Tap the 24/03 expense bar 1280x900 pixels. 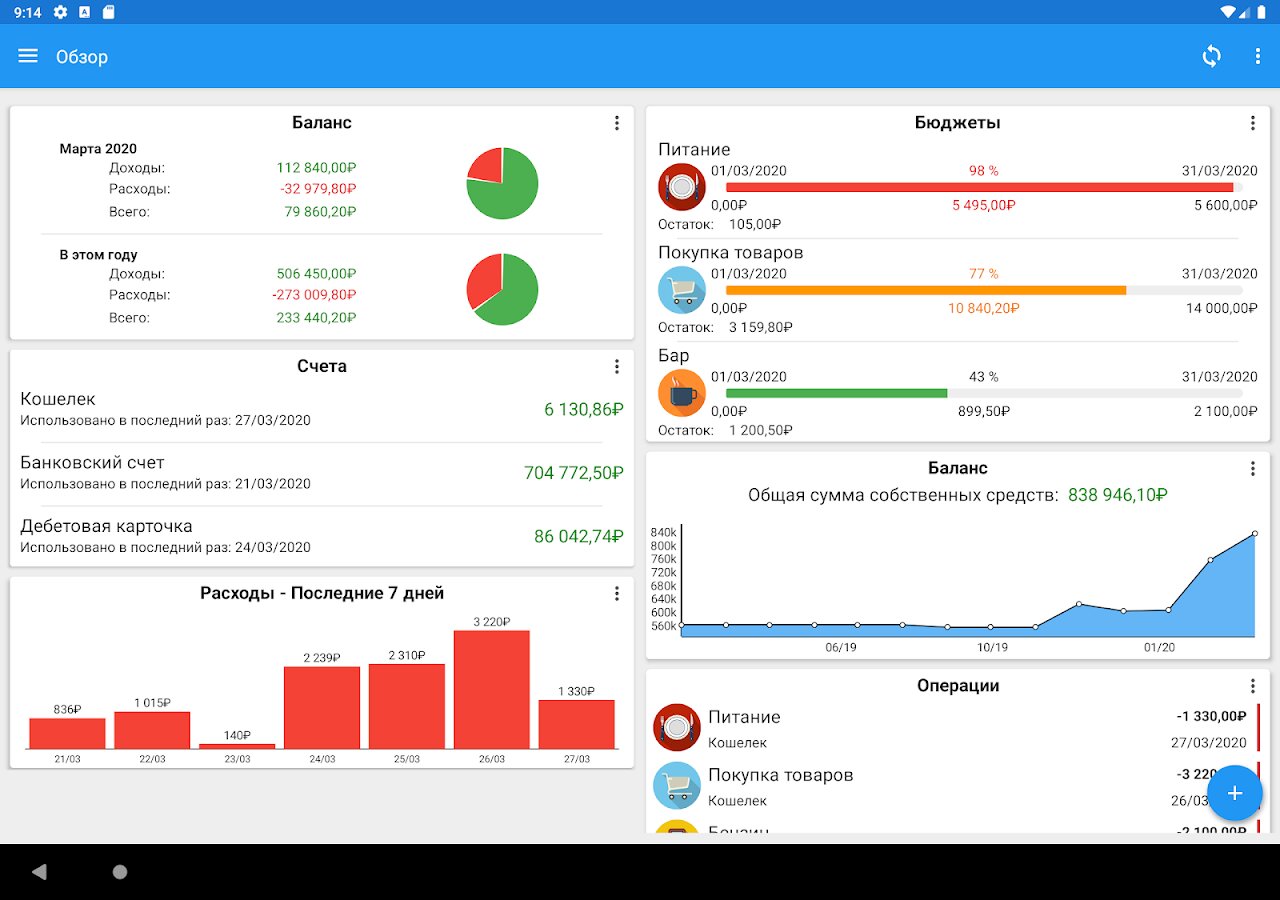322,707
